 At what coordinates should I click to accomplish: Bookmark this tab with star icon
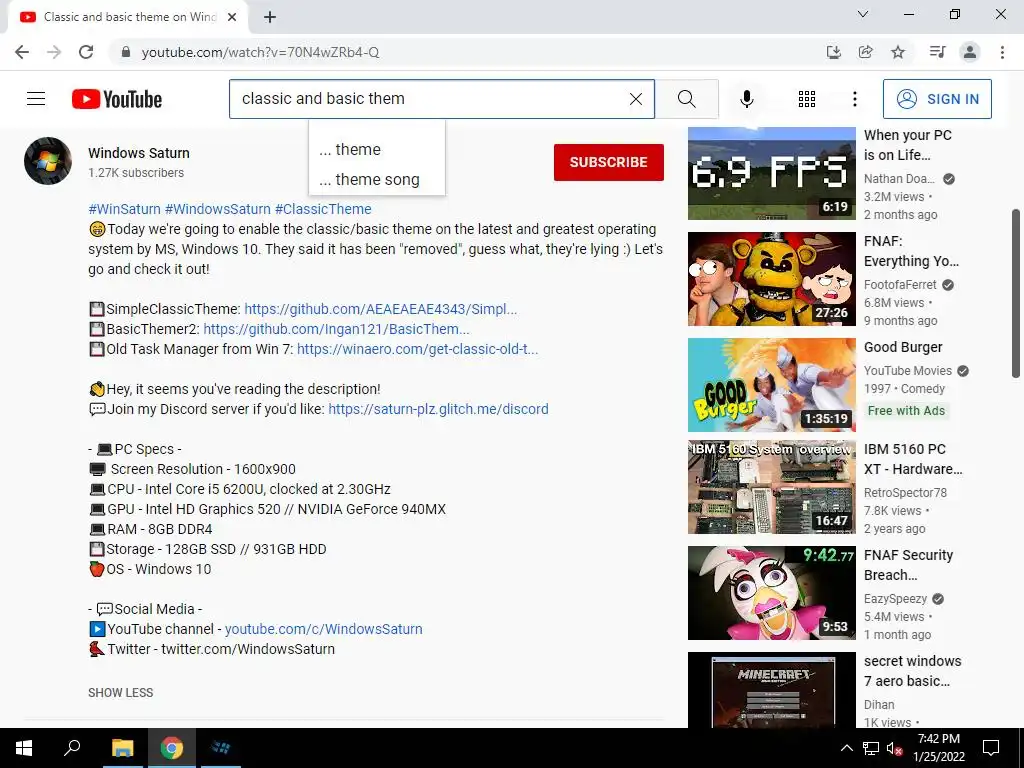click(898, 52)
